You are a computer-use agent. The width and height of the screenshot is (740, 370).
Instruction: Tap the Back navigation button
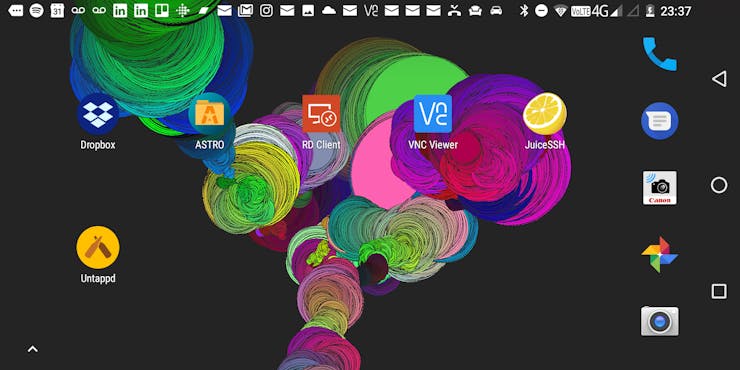pyautogui.click(x=719, y=79)
